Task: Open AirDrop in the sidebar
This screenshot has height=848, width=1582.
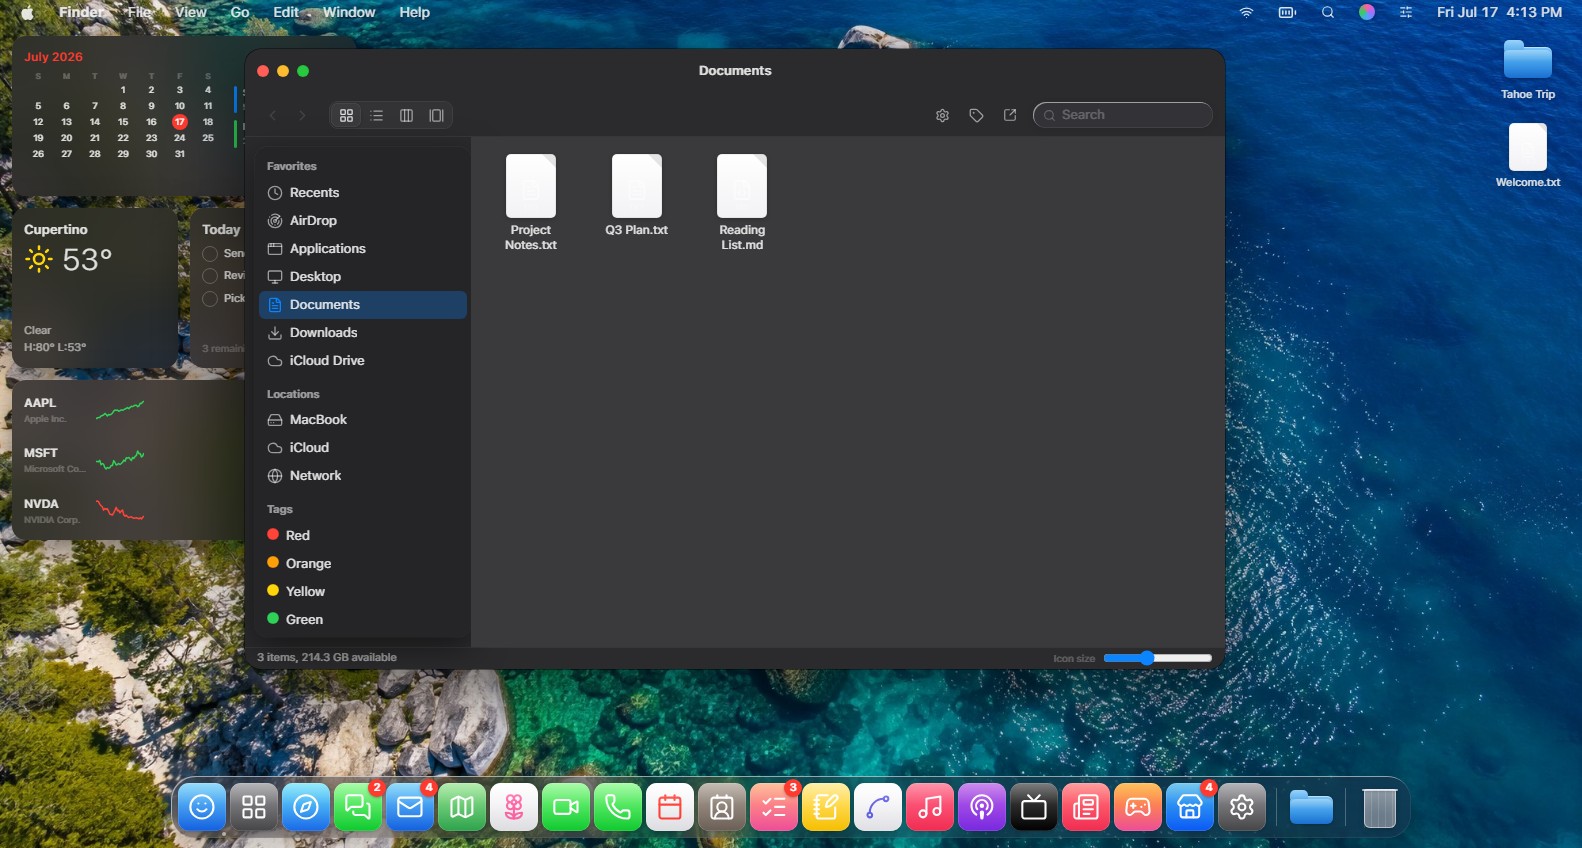Action: tap(362, 220)
